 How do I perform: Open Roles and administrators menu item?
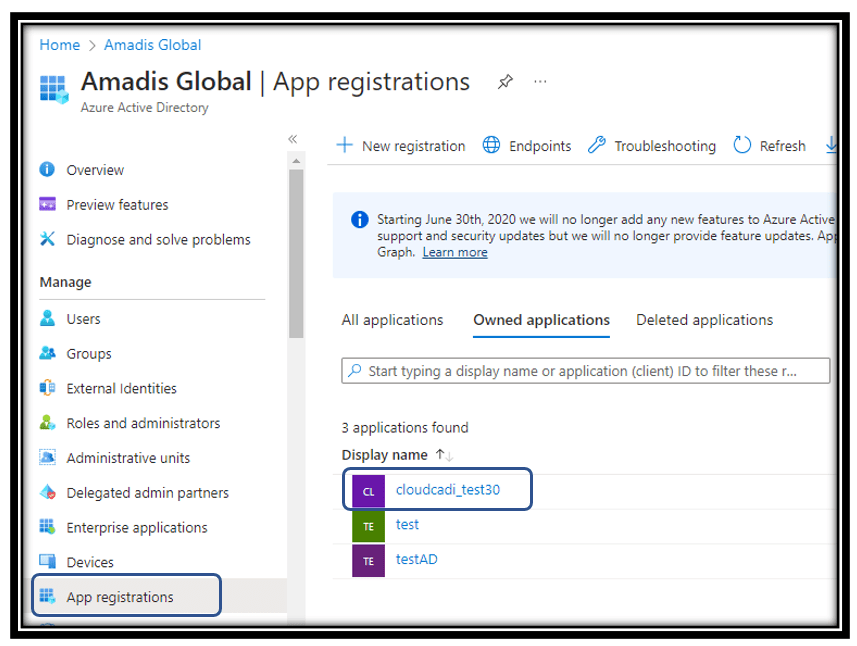click(143, 423)
